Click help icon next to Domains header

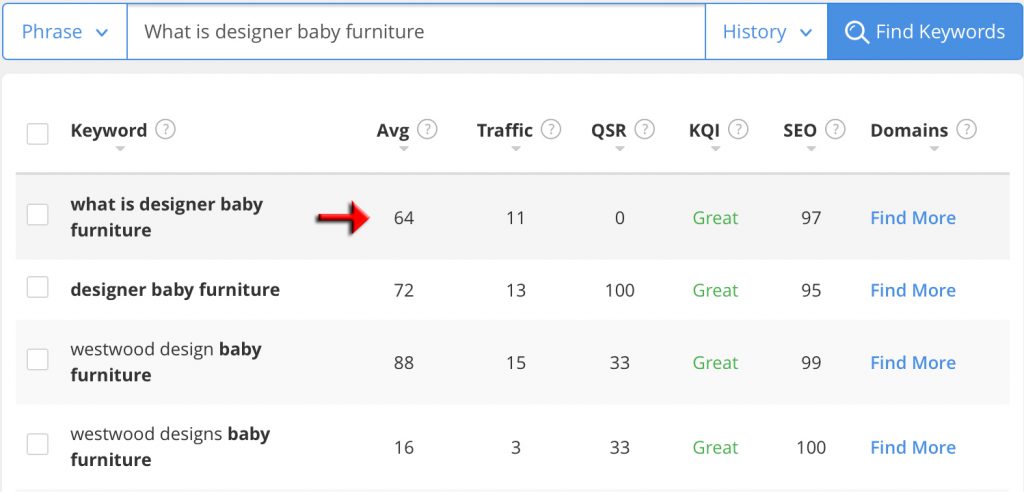click(x=967, y=129)
